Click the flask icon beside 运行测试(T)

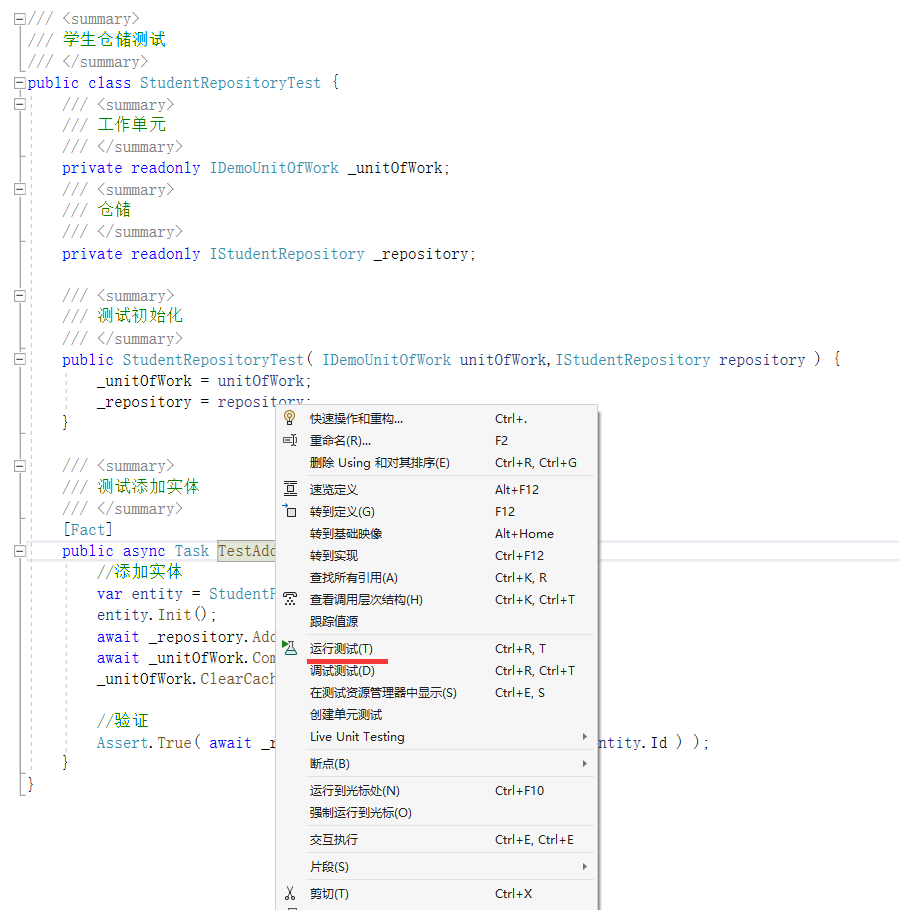click(290, 648)
